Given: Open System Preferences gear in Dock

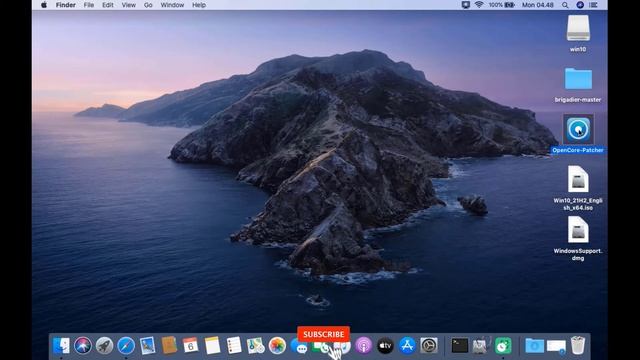Looking at the screenshot, I should click(x=429, y=346).
